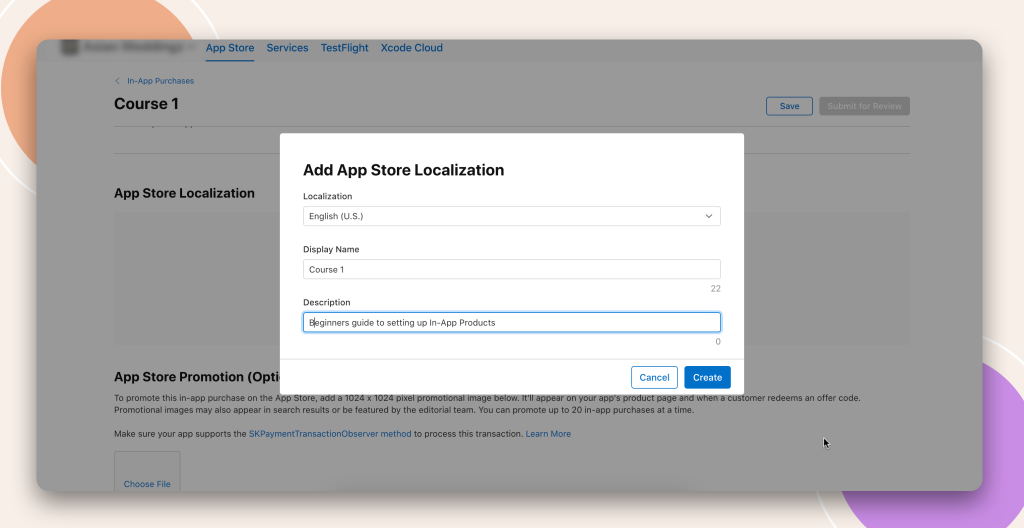
Task: Click the Display Name field containing Course 1
Action: pyautogui.click(x=511, y=269)
